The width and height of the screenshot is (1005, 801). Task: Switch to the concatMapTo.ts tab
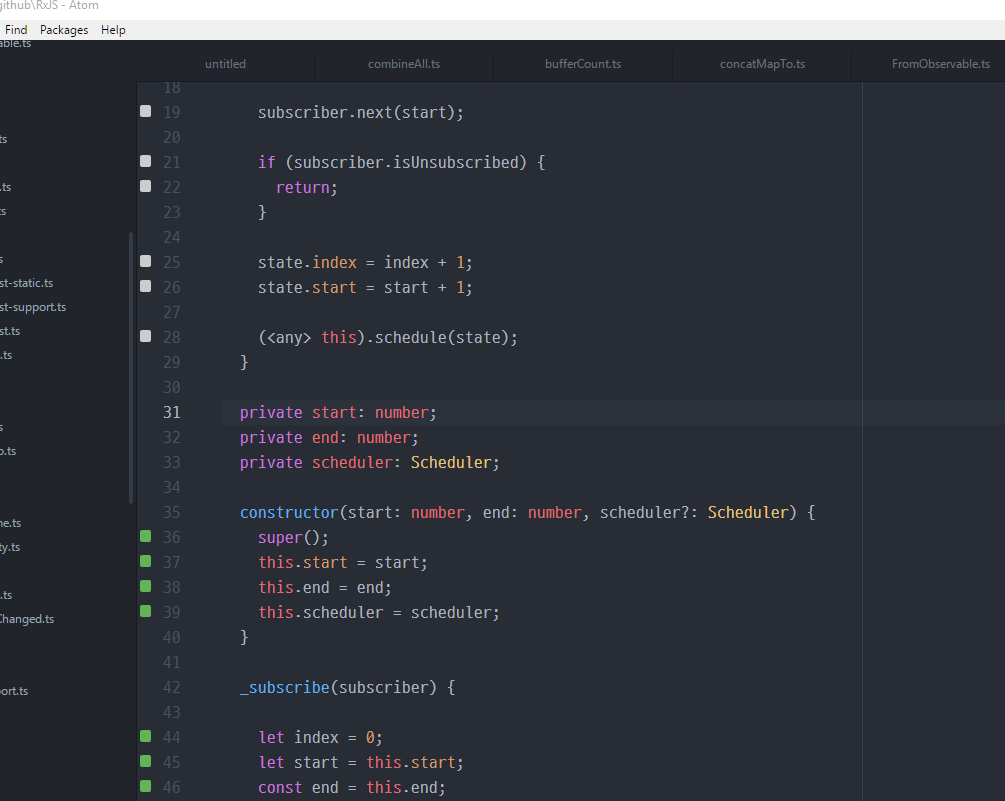tap(762, 64)
